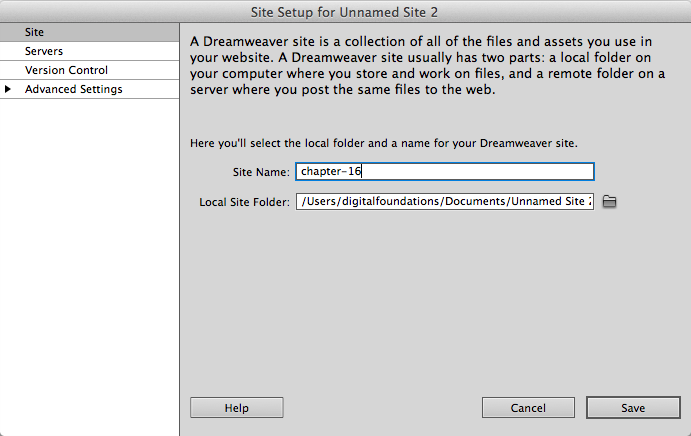Click the folder browse icon
Viewport: 691px width, 436px height.
[x=609, y=202]
